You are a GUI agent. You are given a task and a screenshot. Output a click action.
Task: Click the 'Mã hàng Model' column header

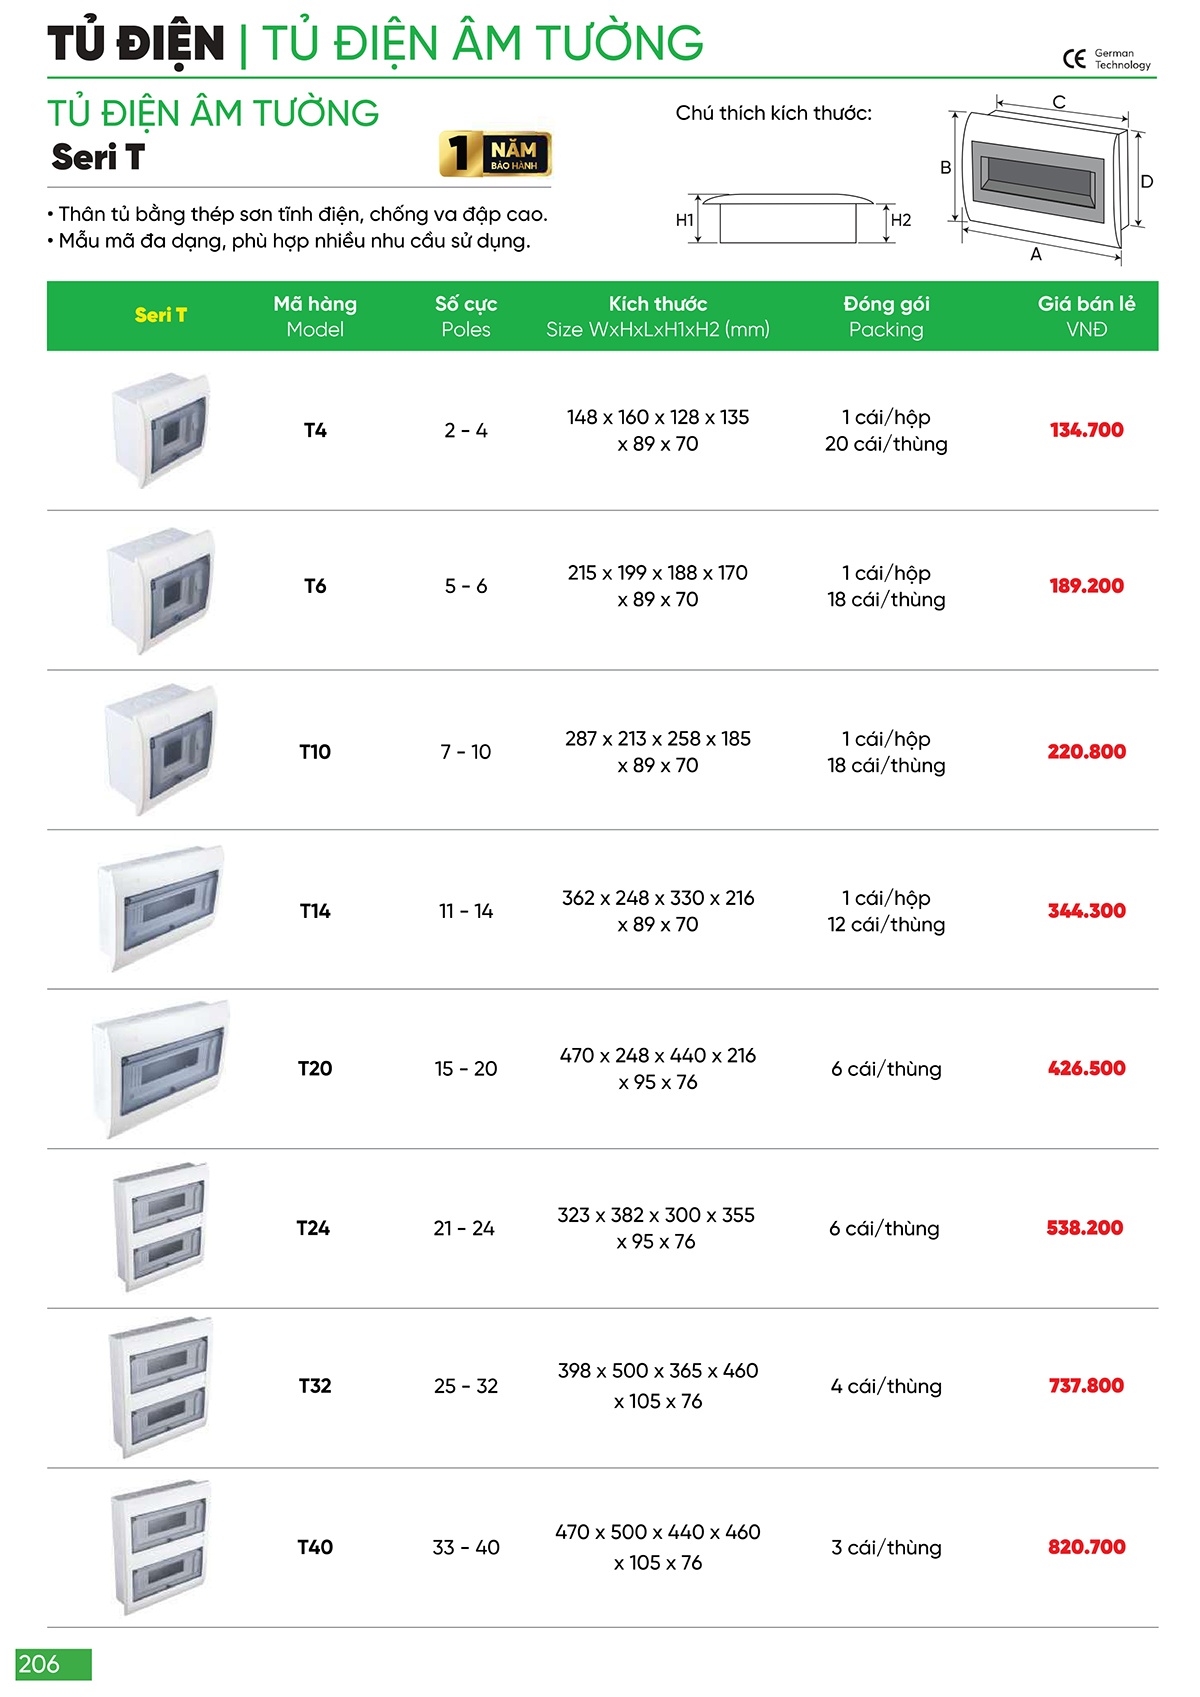click(315, 316)
